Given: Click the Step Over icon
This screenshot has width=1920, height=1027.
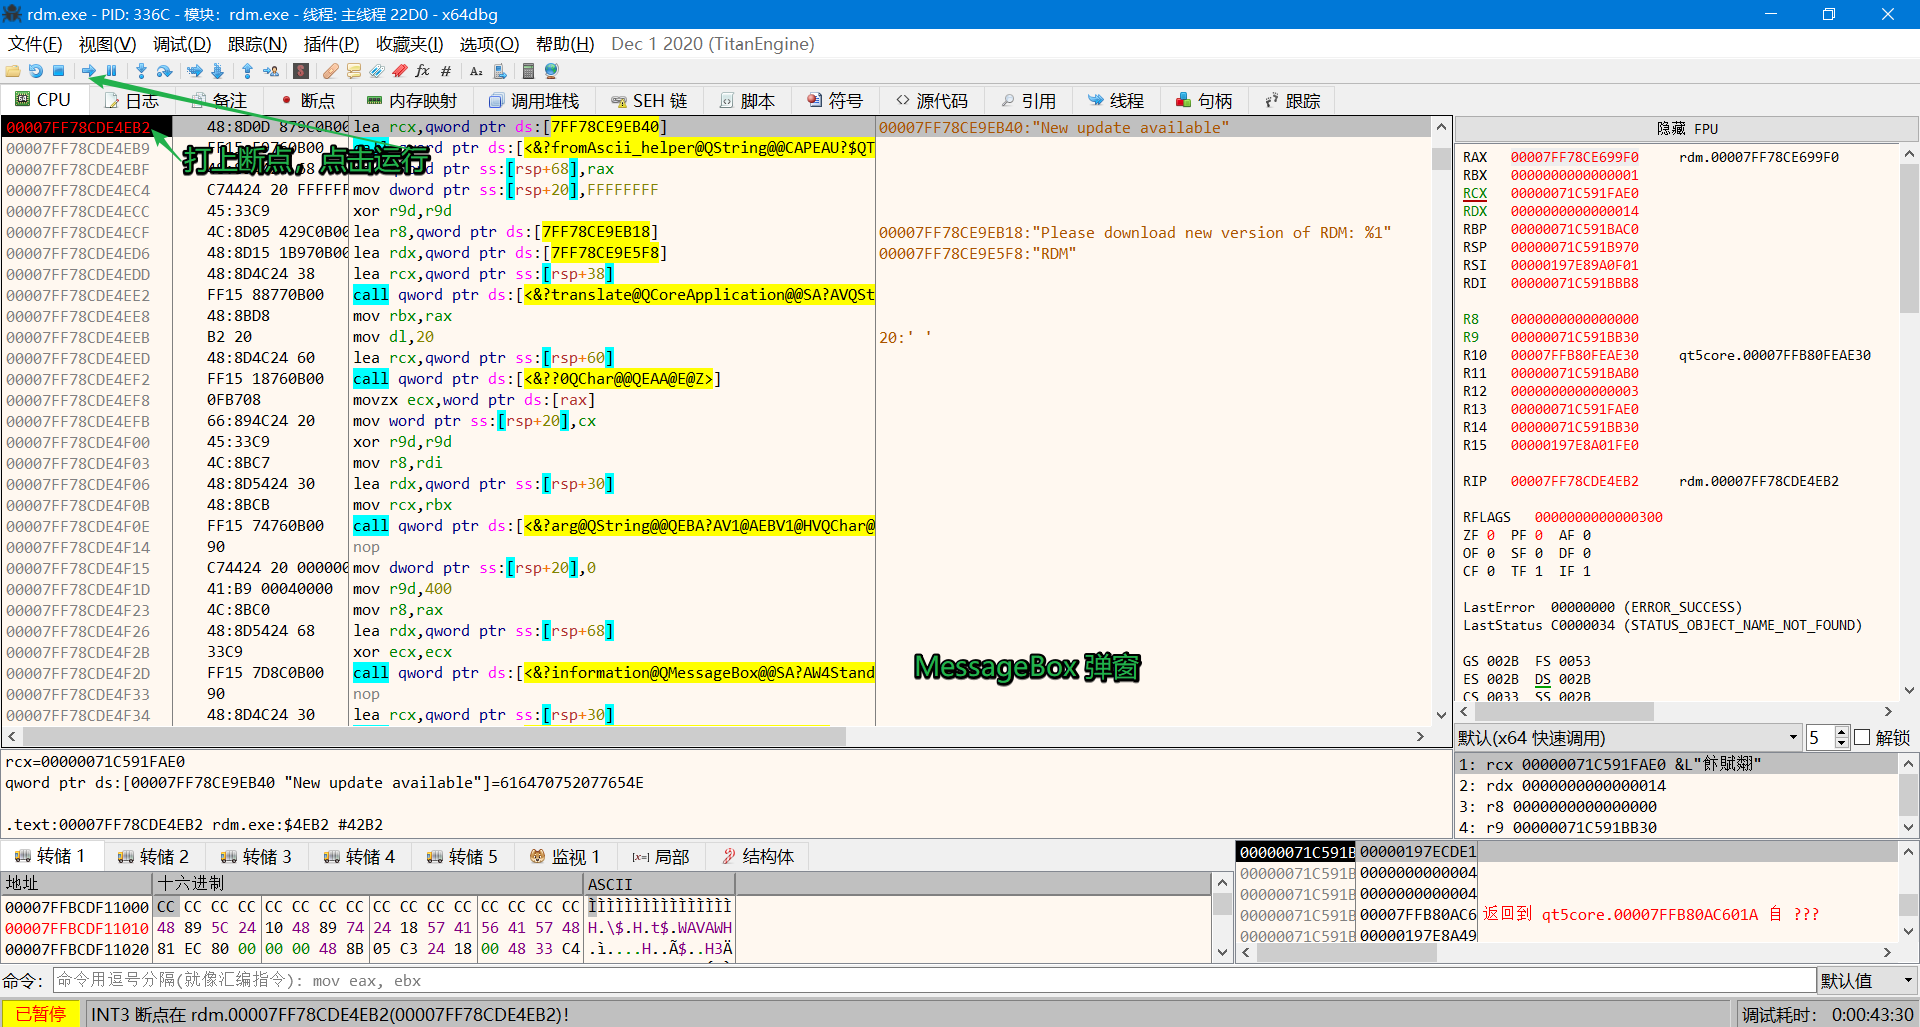Looking at the screenshot, I should 165,71.
